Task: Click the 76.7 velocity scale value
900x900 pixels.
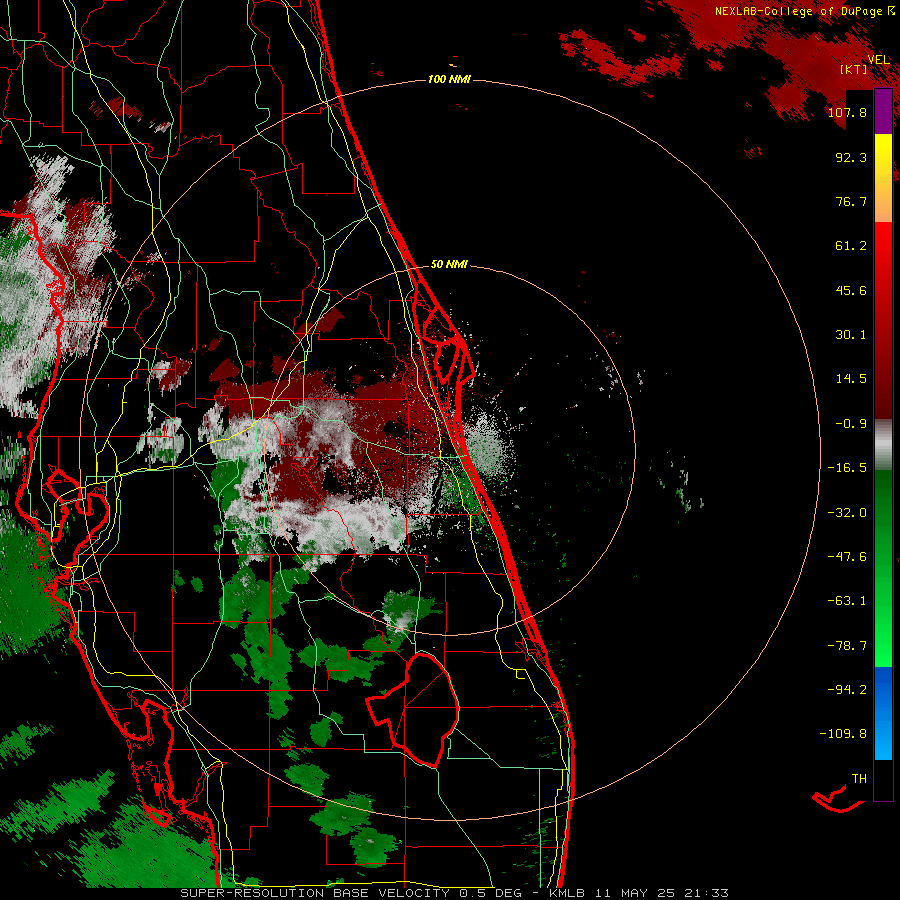Action: 851,201
